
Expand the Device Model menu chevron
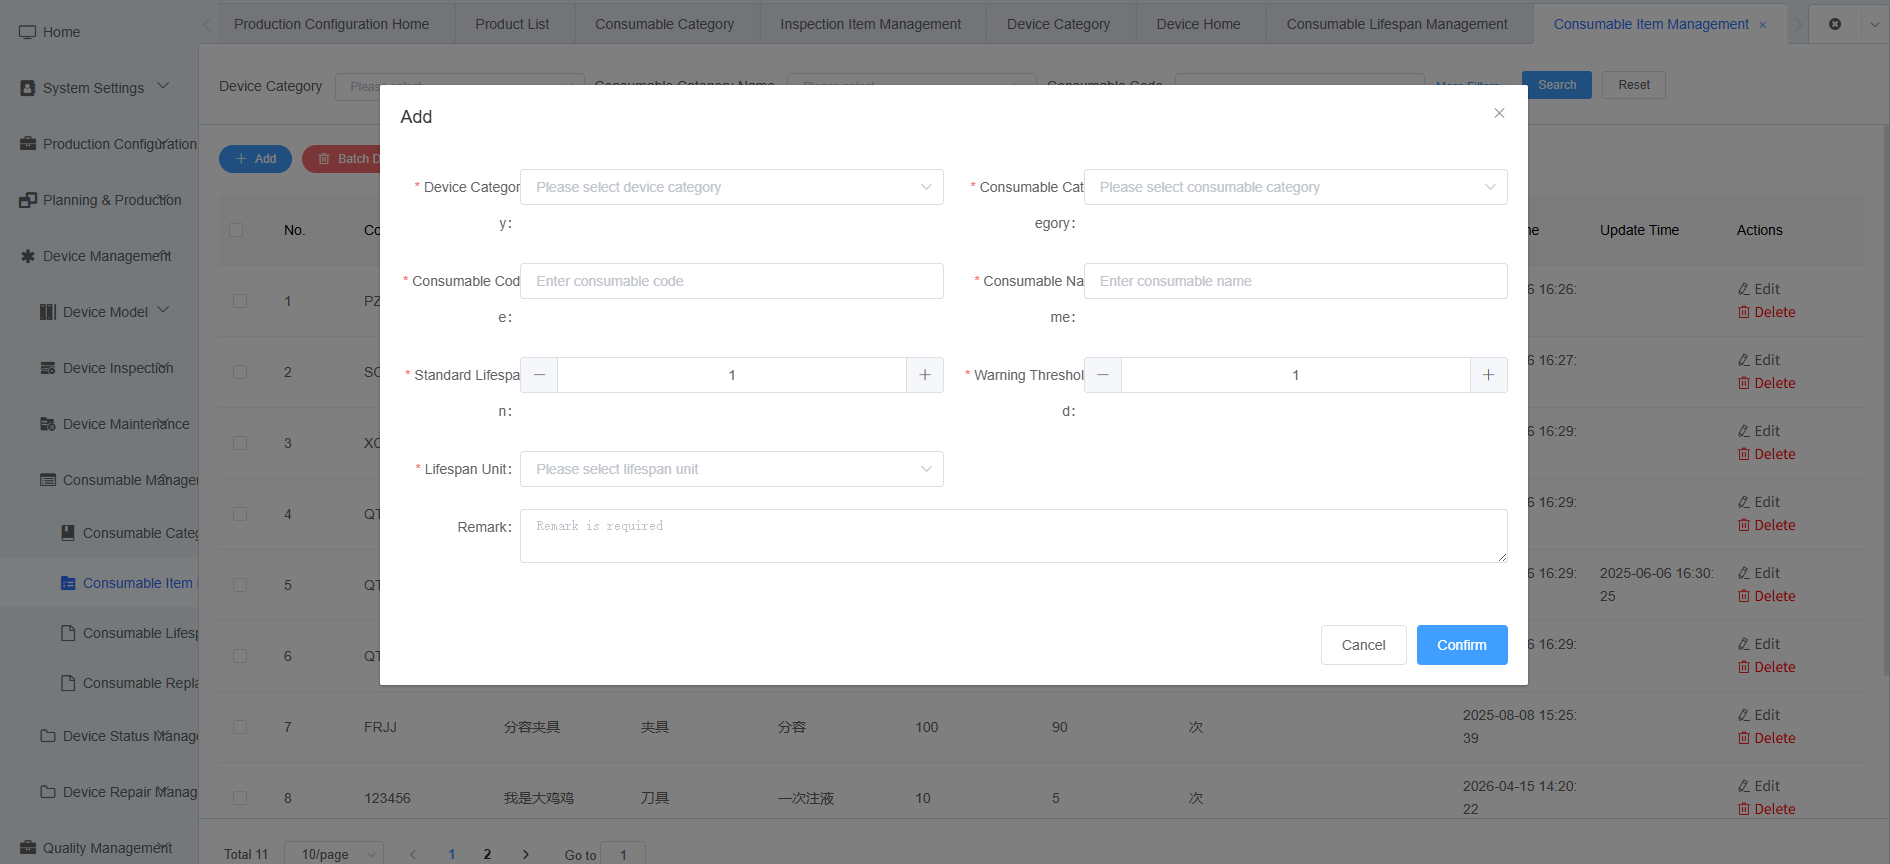pos(163,311)
